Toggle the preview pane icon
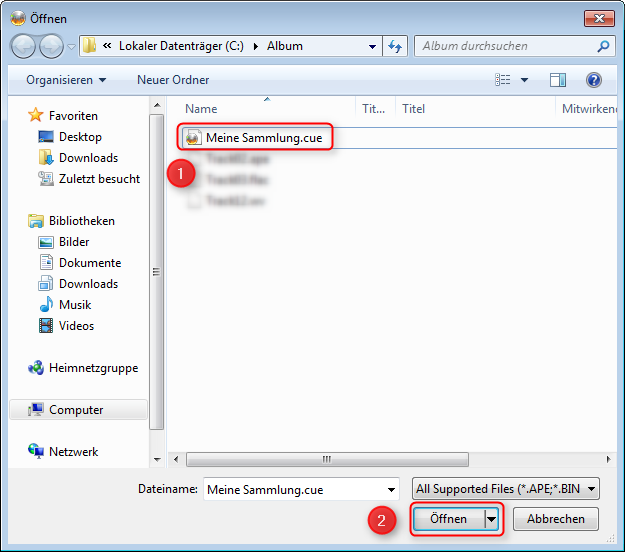This screenshot has width=625, height=552. pos(558,80)
